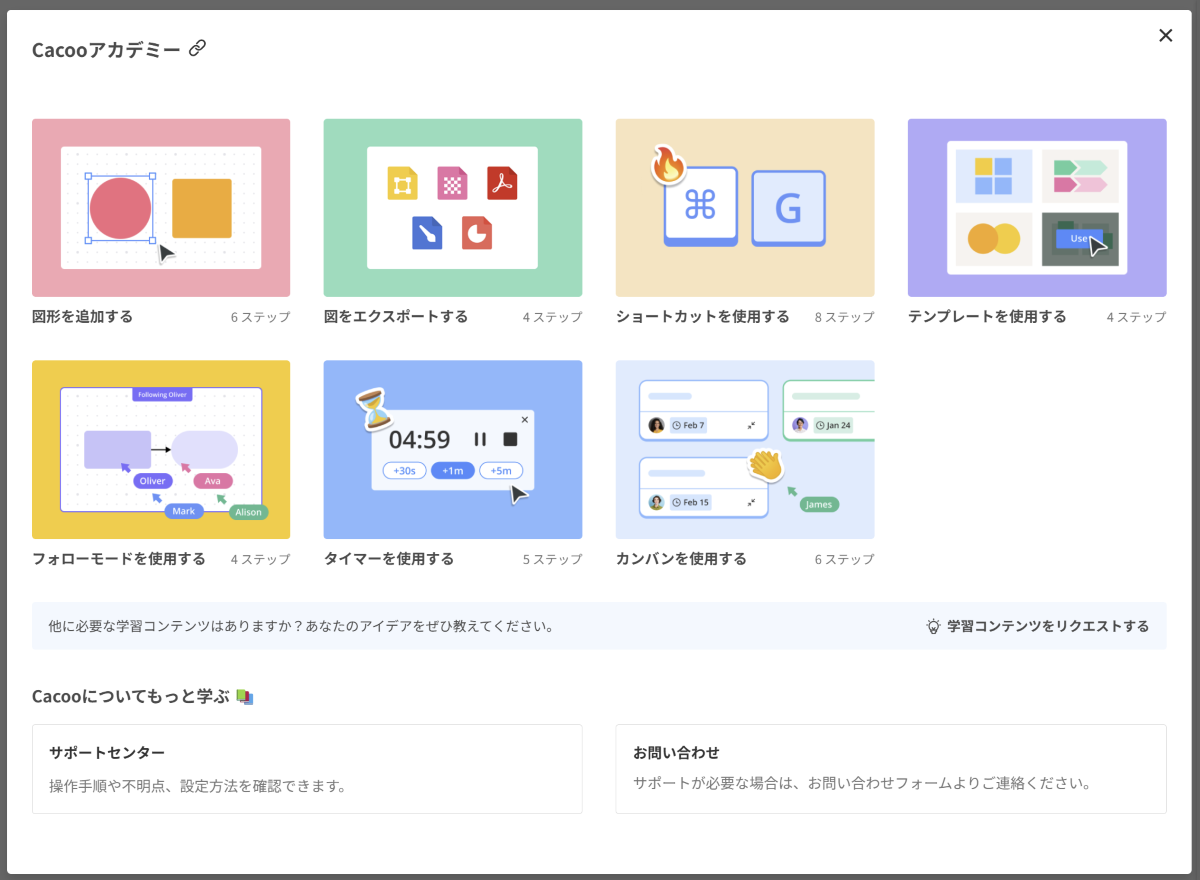The image size is (1200, 880).
Task: Select the ショートカットを使用する title text
Action: [702, 317]
